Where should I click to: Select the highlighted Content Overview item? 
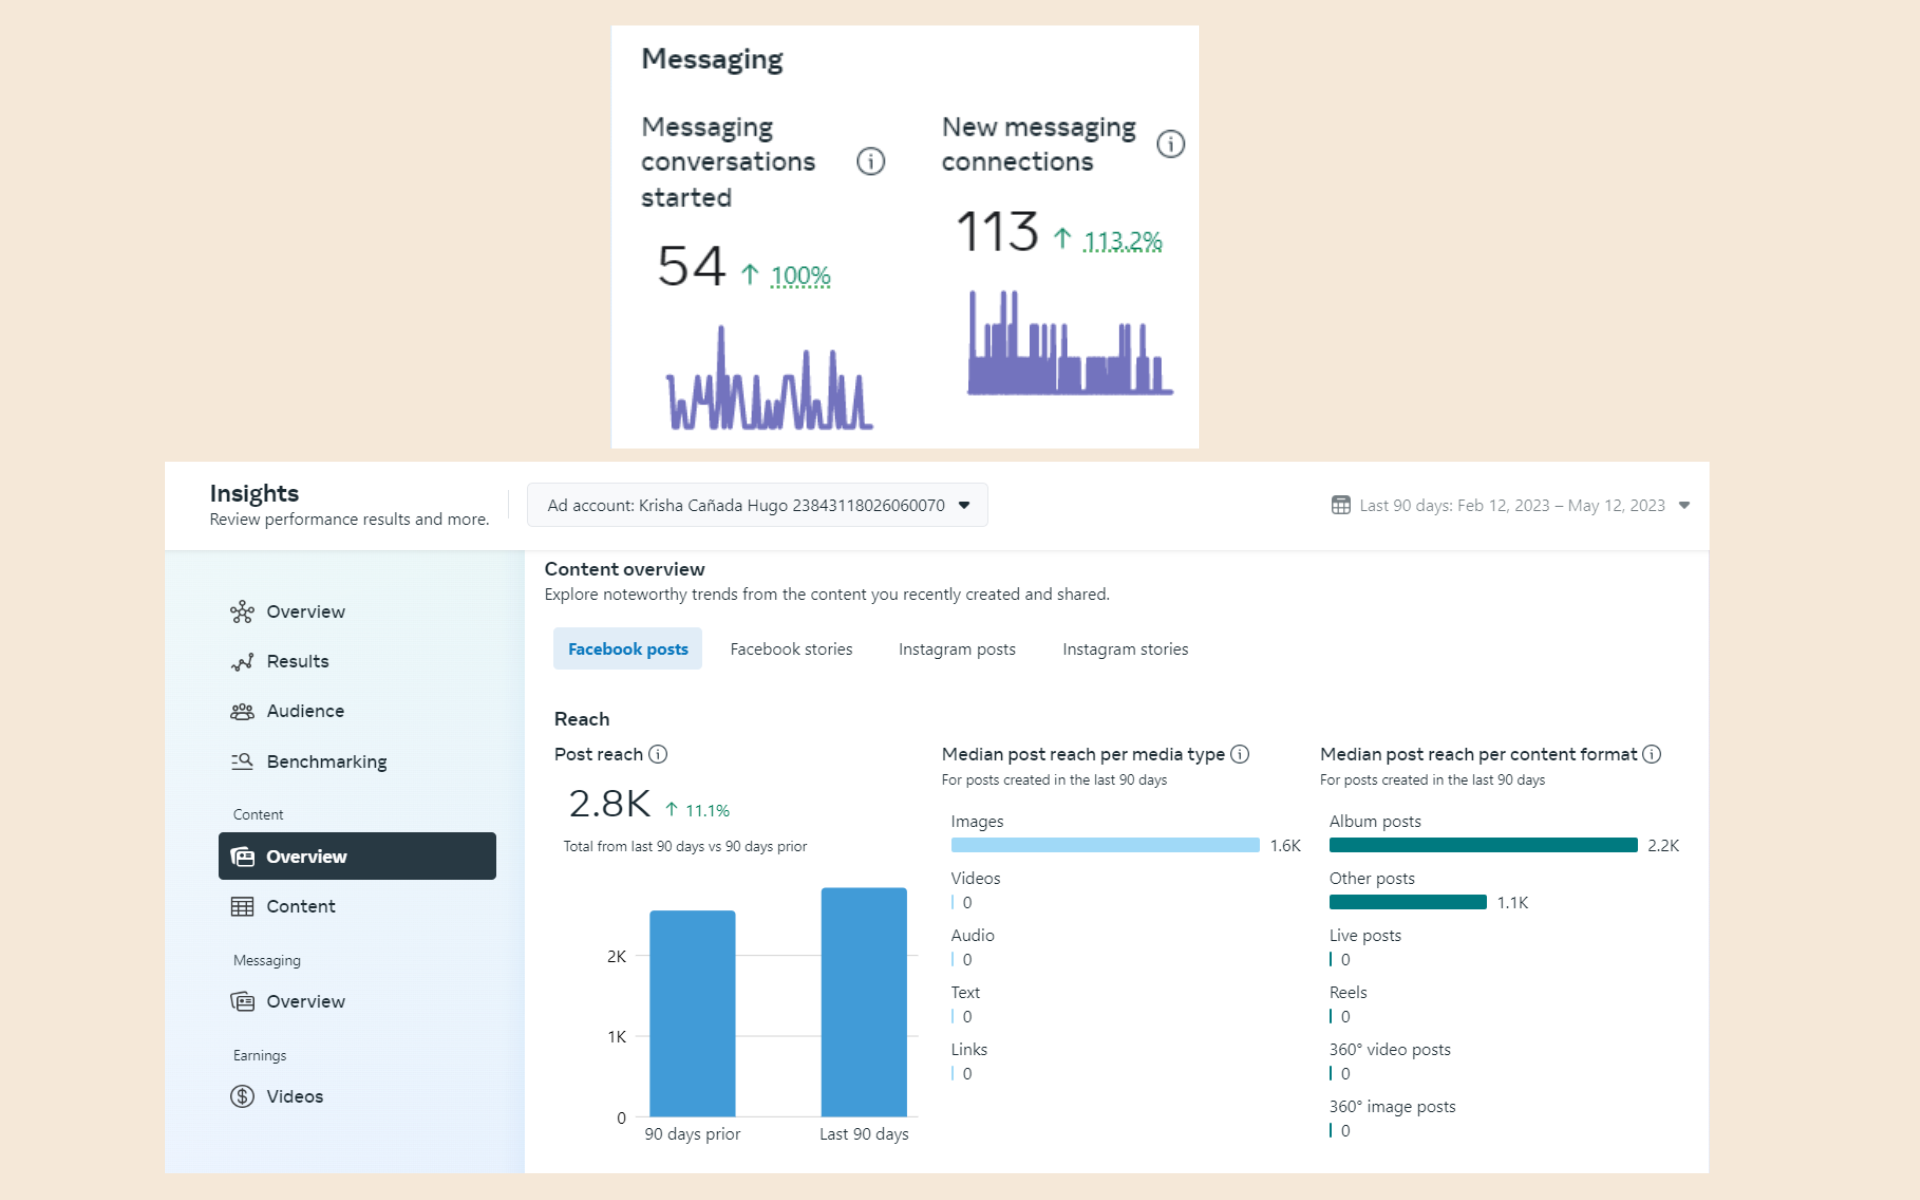[357, 856]
